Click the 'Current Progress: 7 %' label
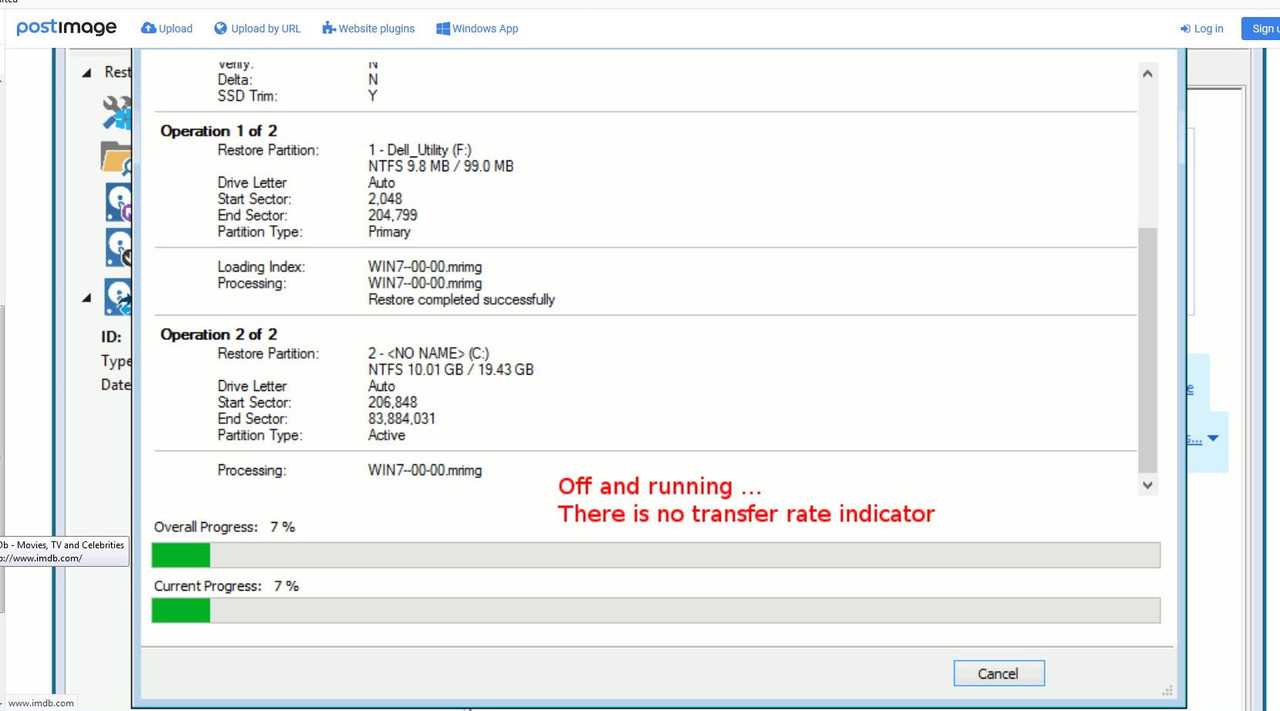 click(x=226, y=586)
